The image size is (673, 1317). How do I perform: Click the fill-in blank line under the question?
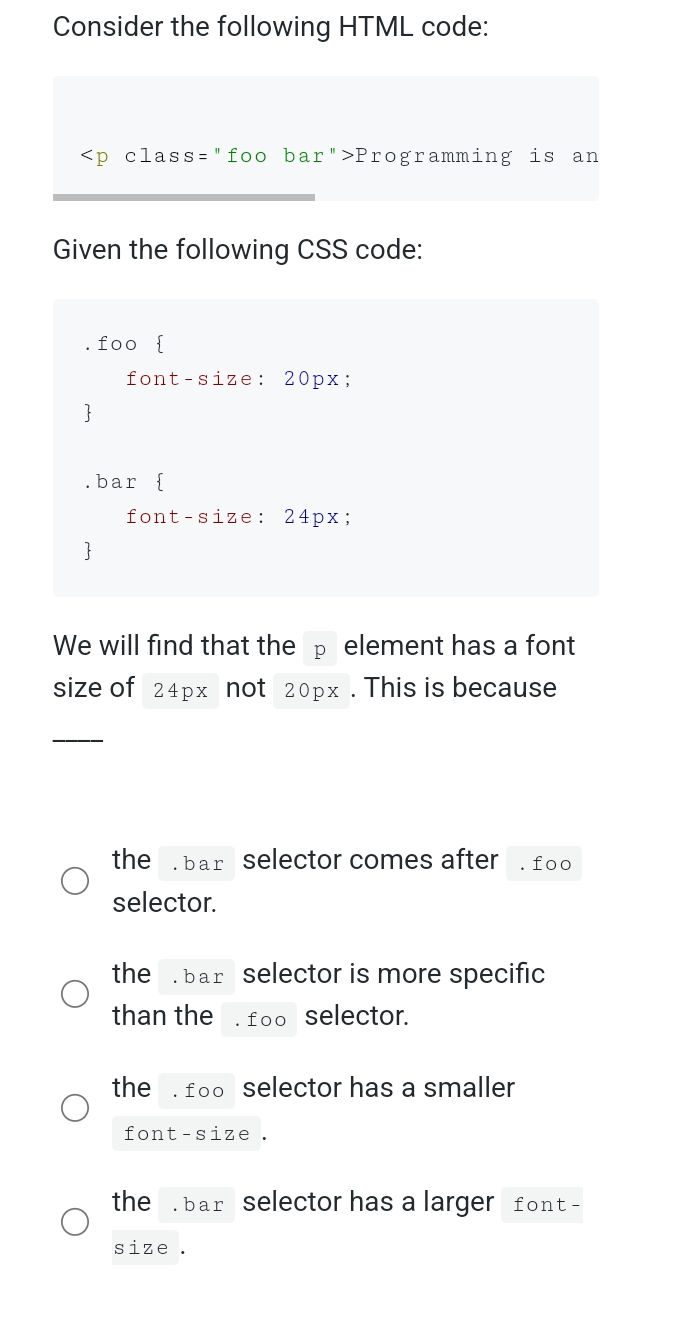[x=78, y=741]
